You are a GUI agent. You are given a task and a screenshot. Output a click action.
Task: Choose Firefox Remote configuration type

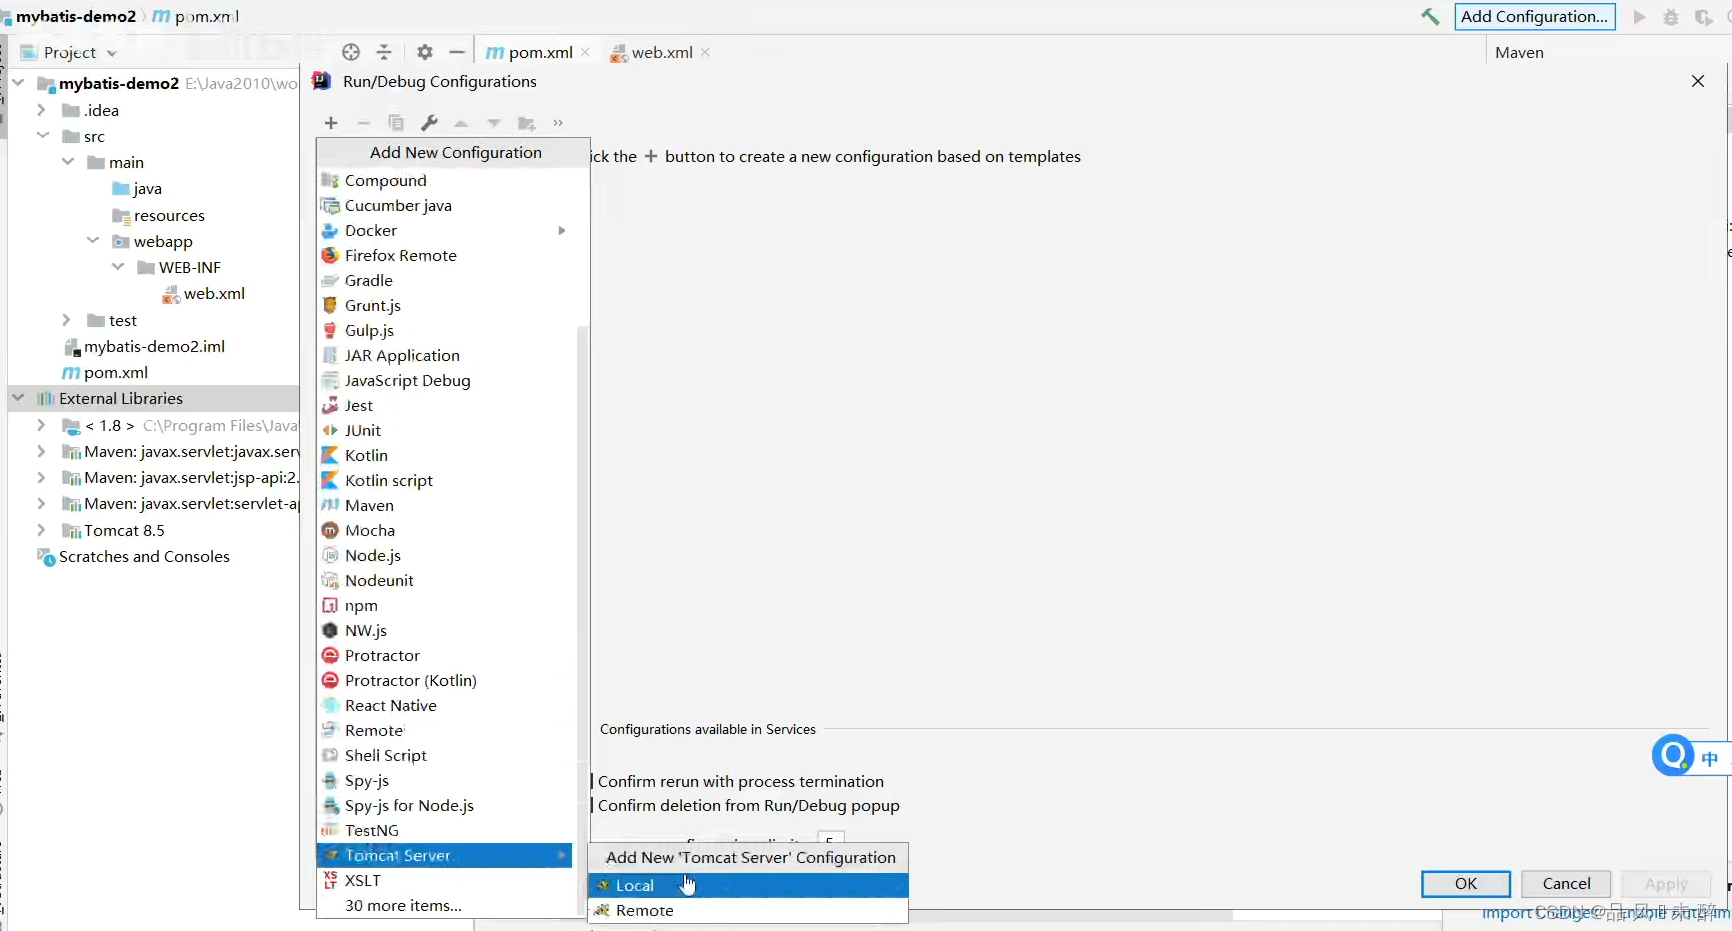coord(445,255)
